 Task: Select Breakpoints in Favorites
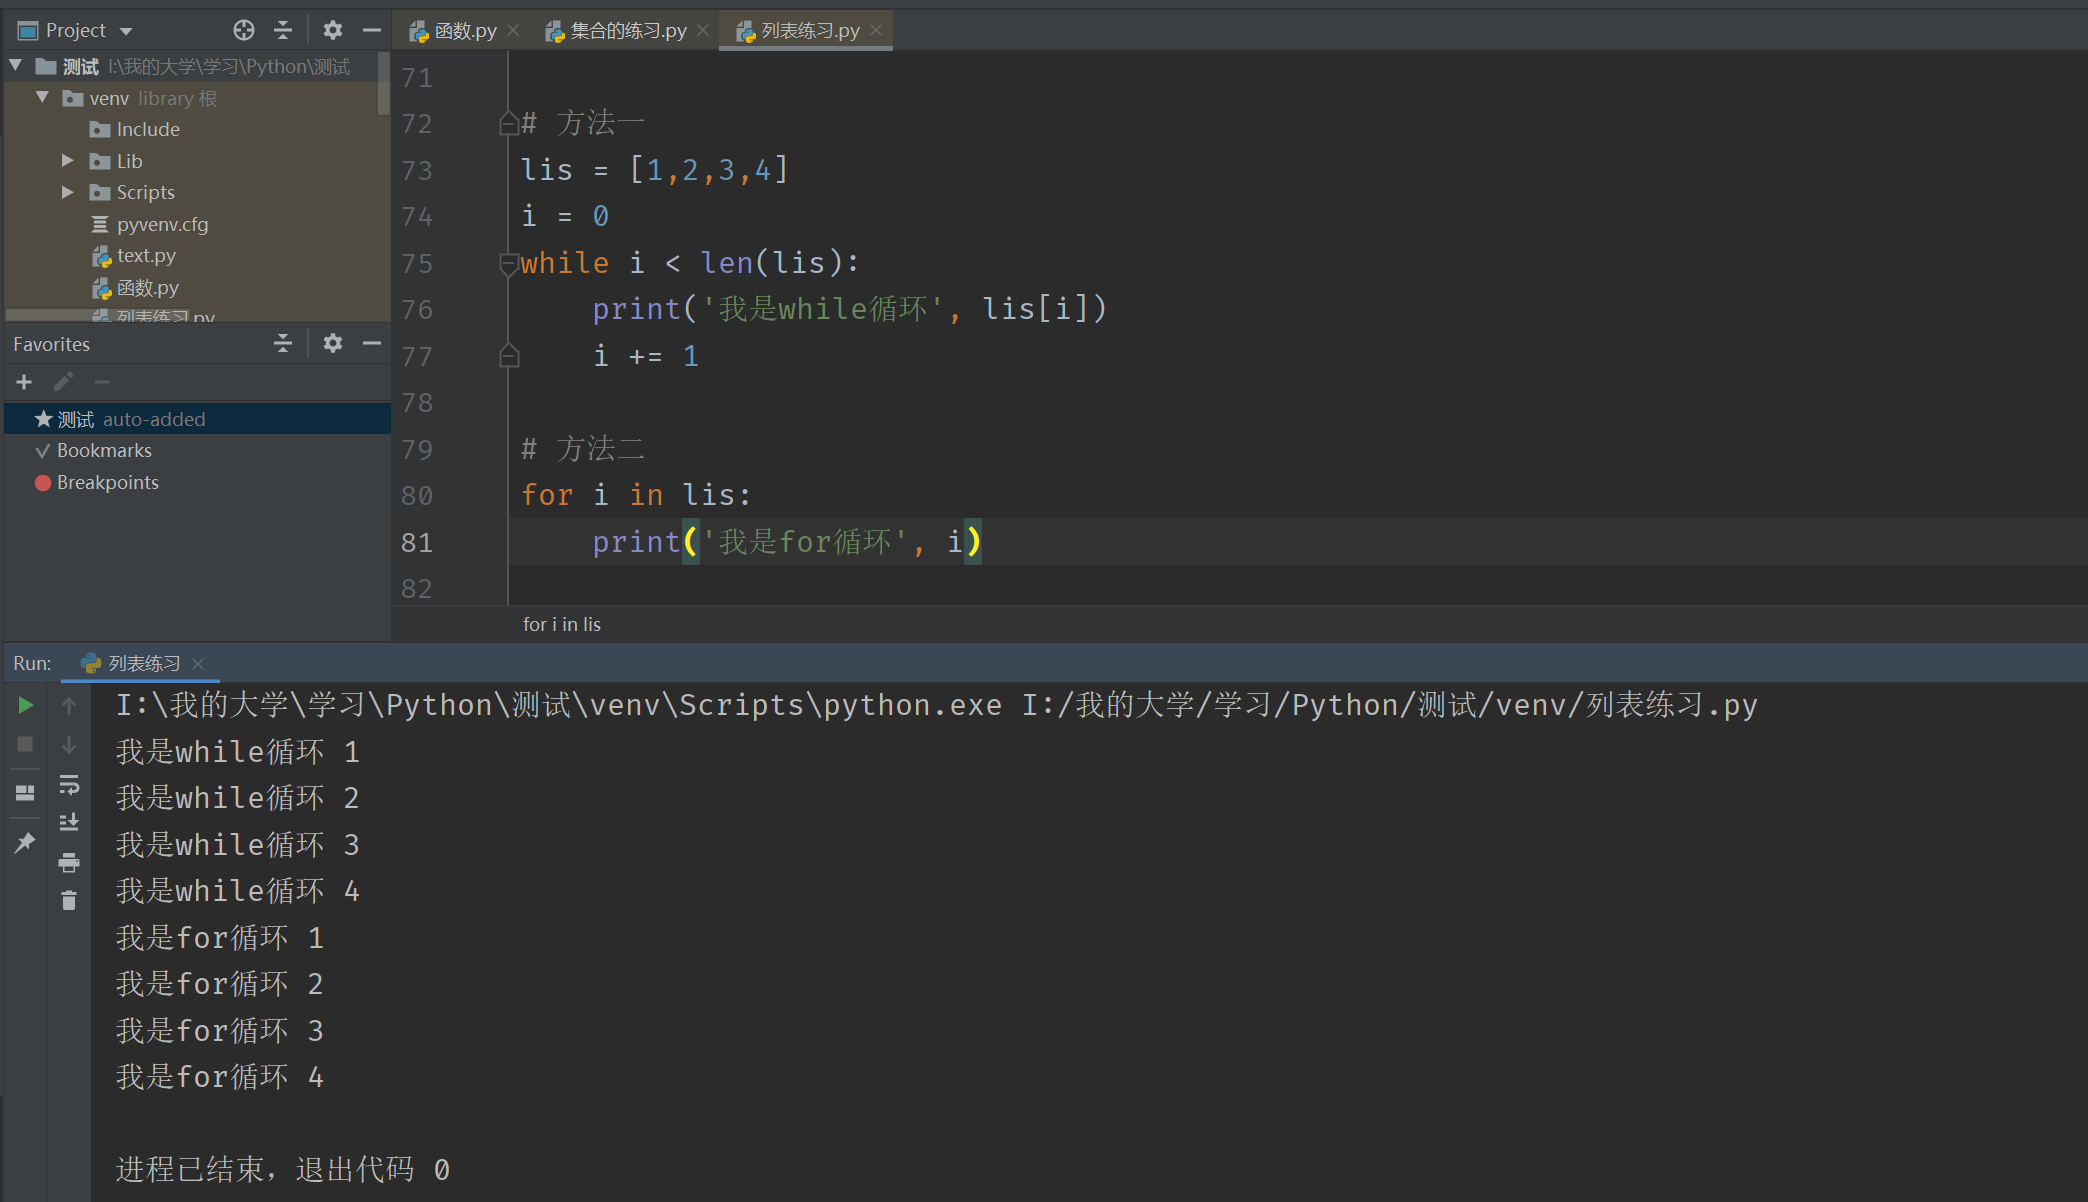107,482
